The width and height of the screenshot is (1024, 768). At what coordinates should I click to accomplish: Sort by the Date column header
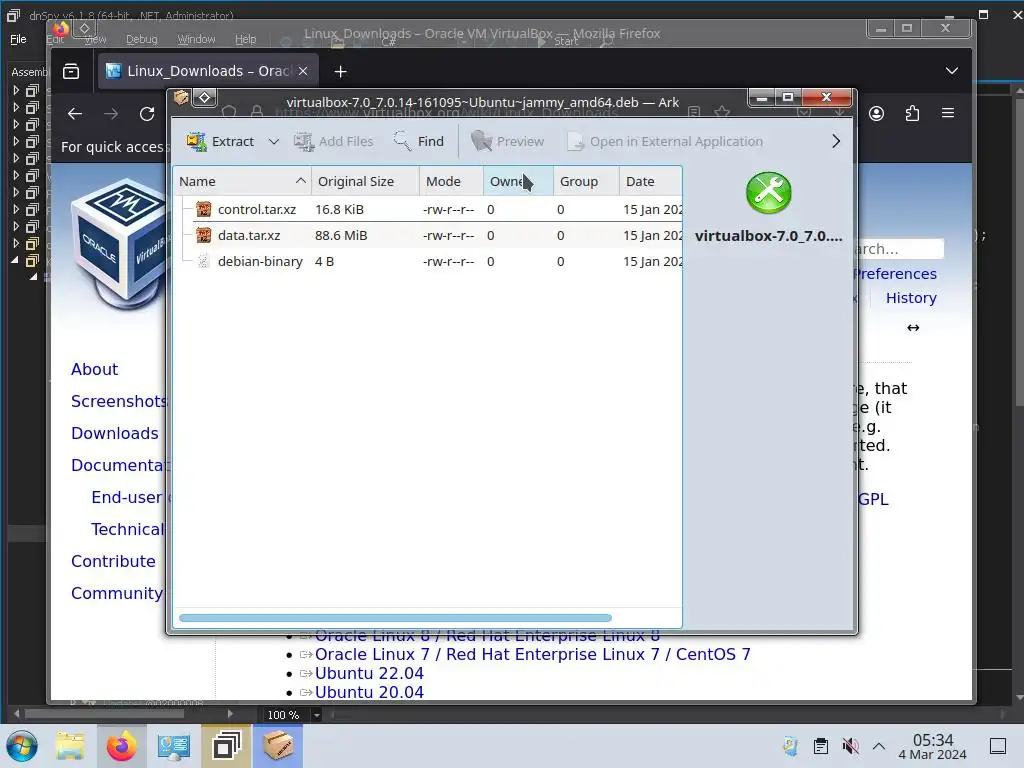tap(650, 182)
